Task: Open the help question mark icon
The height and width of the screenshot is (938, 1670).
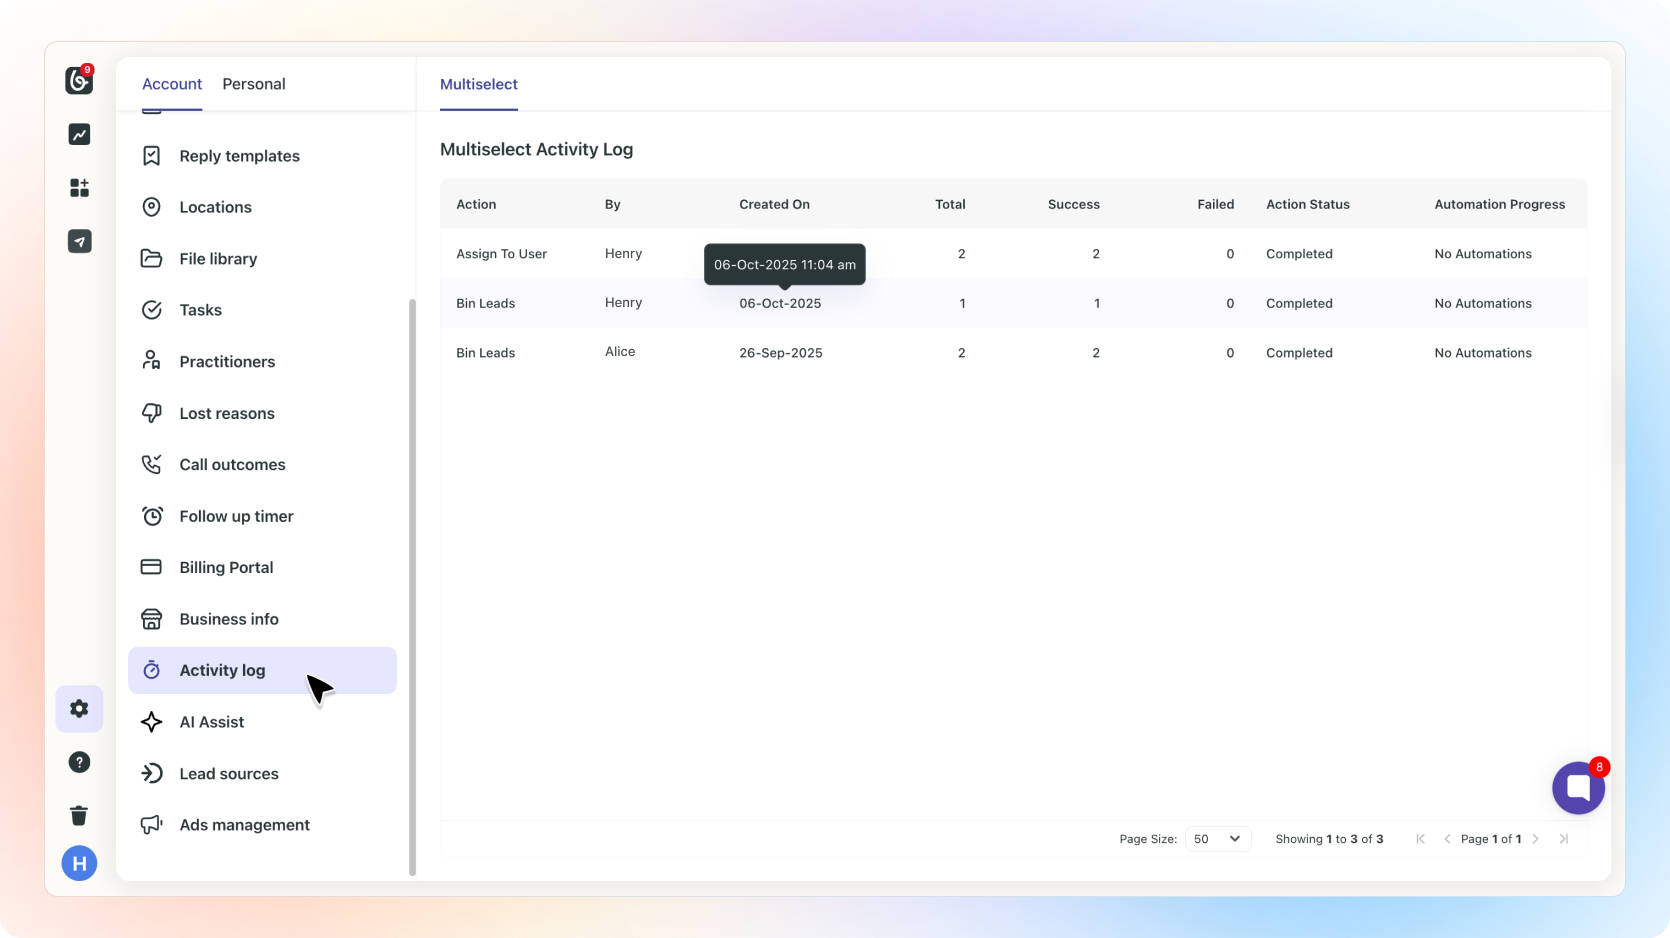Action: 79,763
